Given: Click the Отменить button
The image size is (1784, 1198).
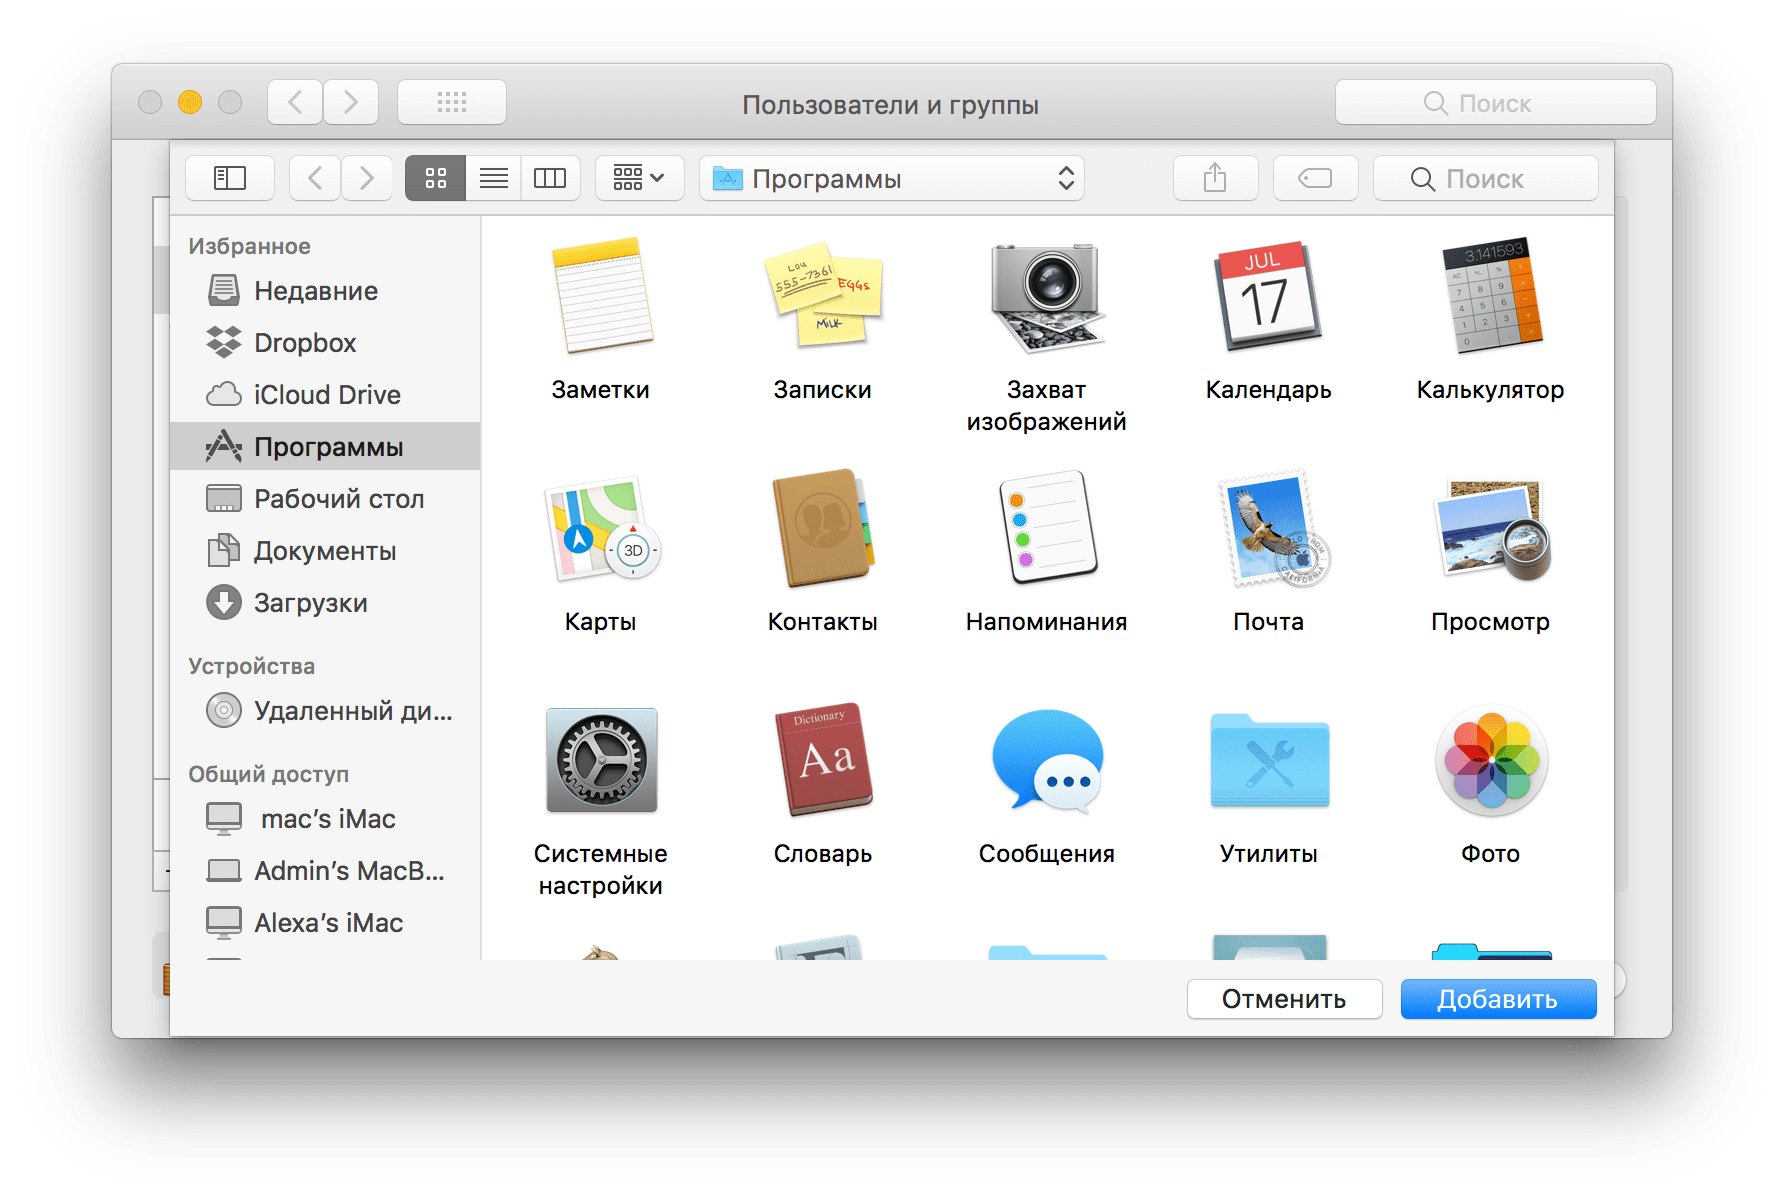Looking at the screenshot, I should [x=1284, y=999].
